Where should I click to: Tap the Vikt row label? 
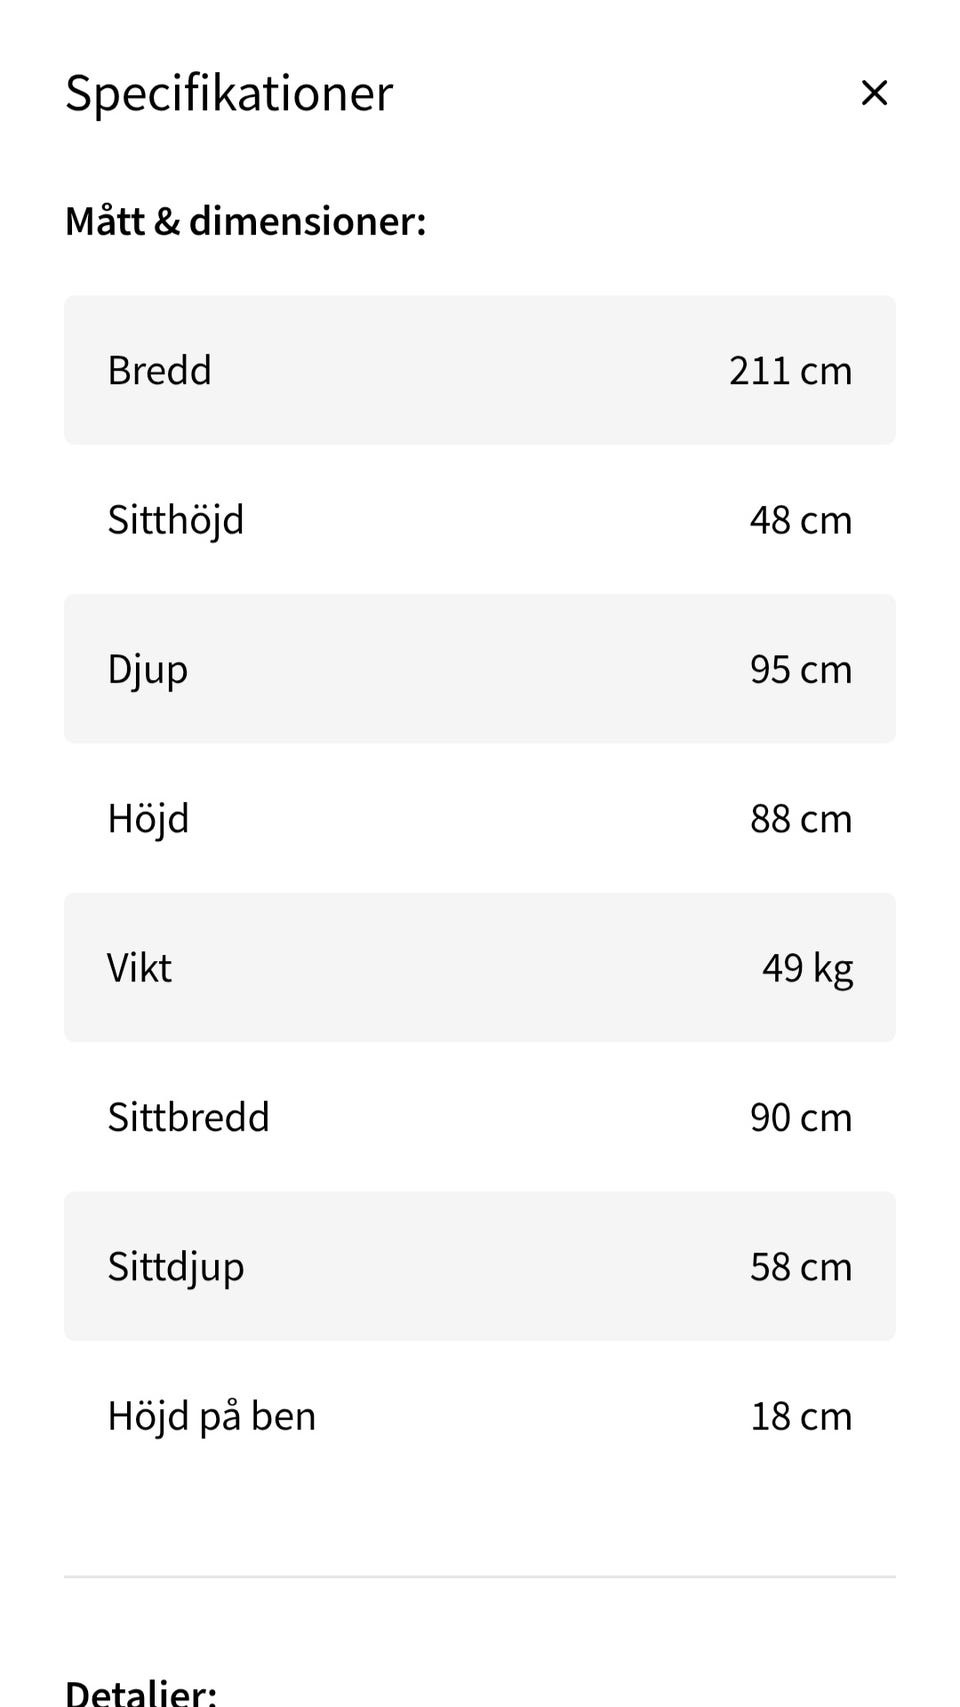(139, 968)
